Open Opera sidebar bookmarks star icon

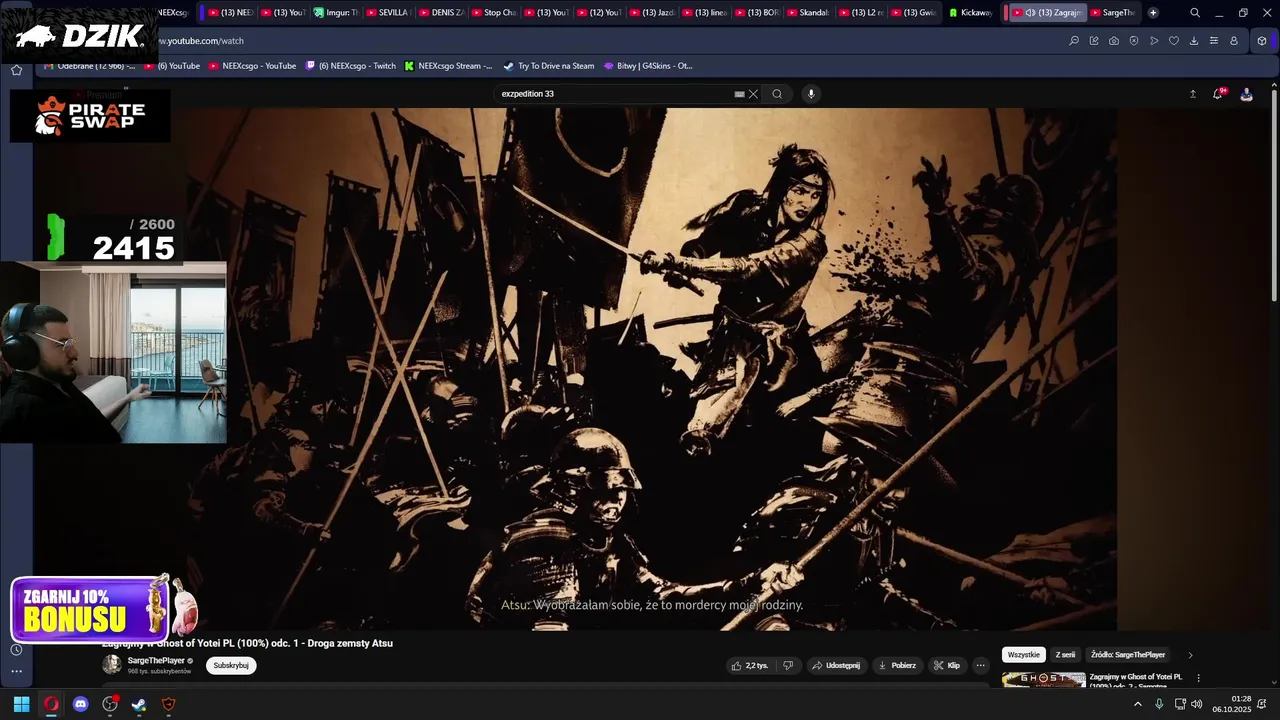click(x=16, y=70)
